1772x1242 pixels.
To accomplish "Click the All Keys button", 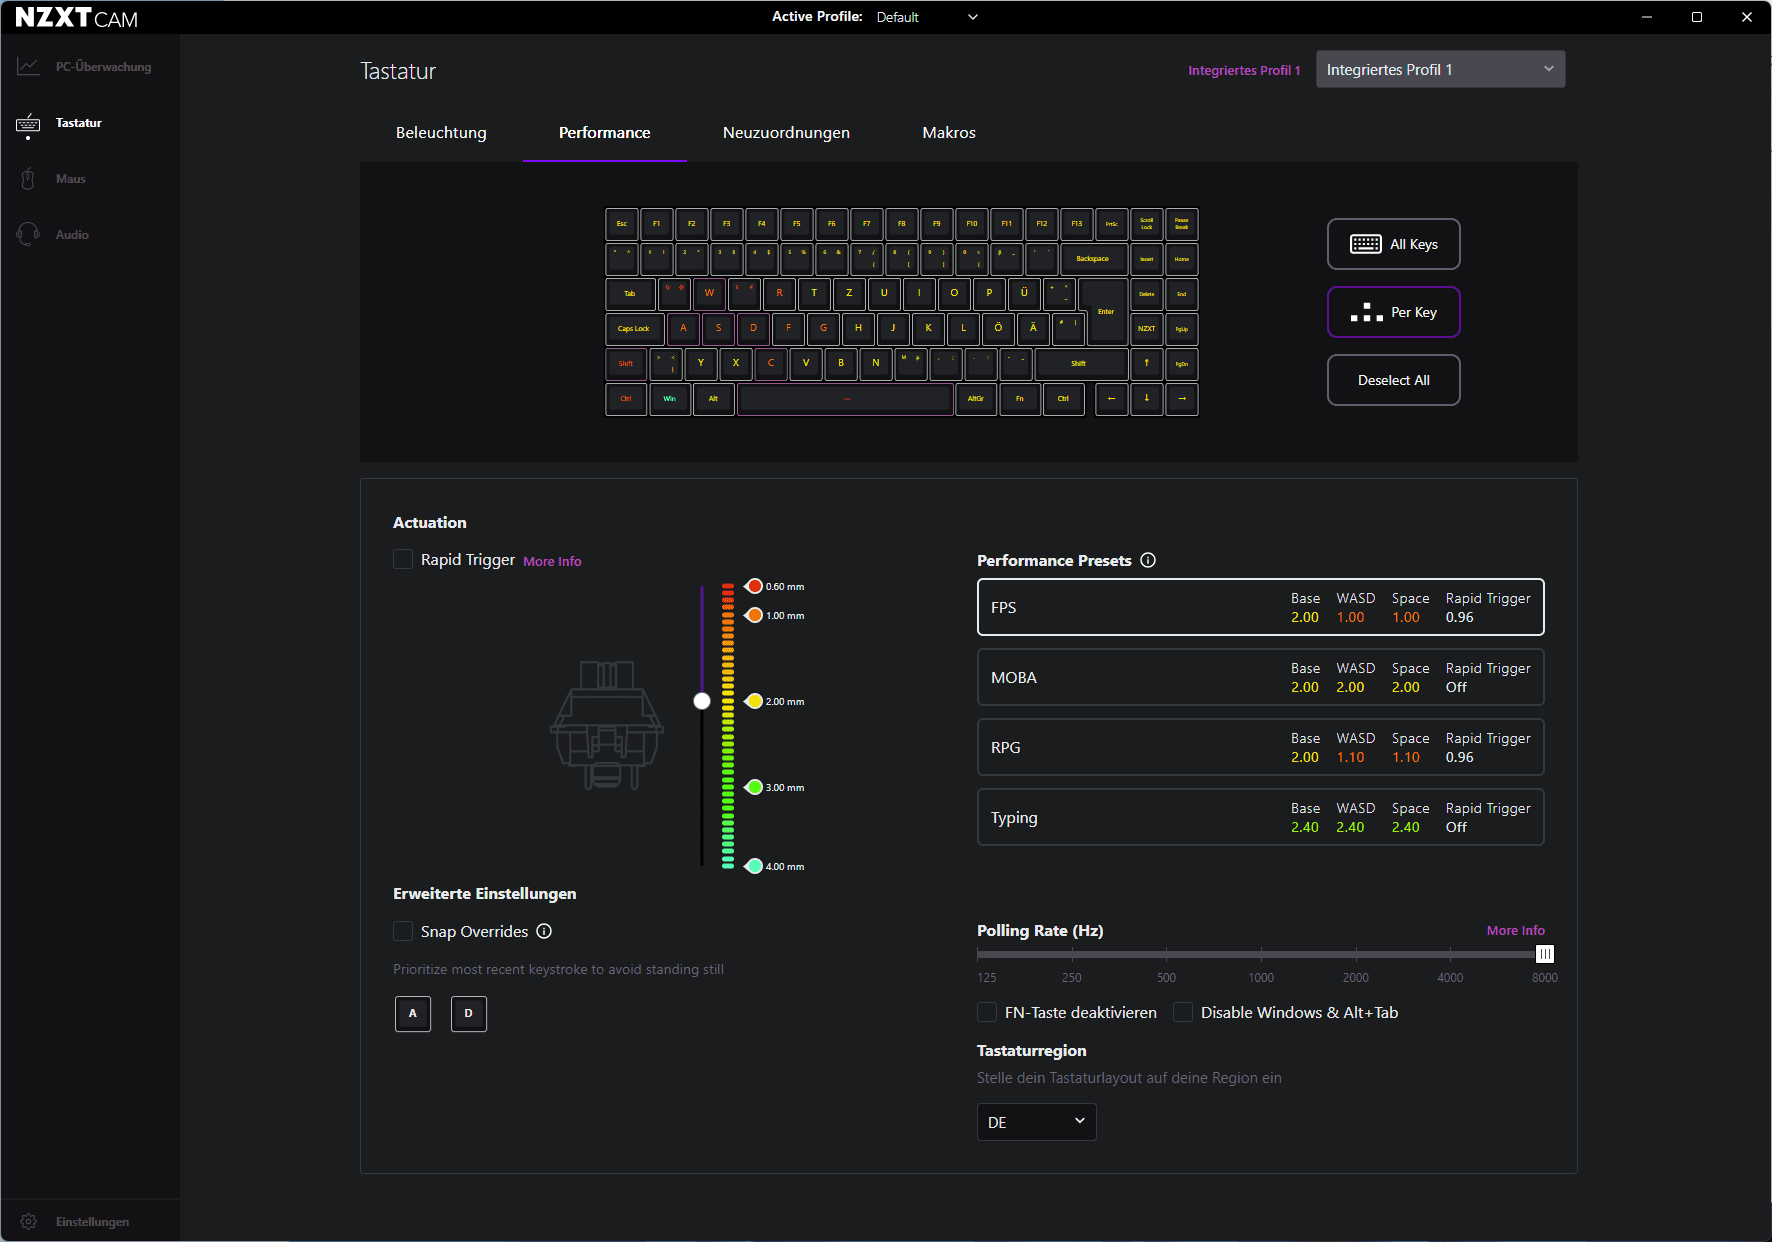I will point(1393,244).
